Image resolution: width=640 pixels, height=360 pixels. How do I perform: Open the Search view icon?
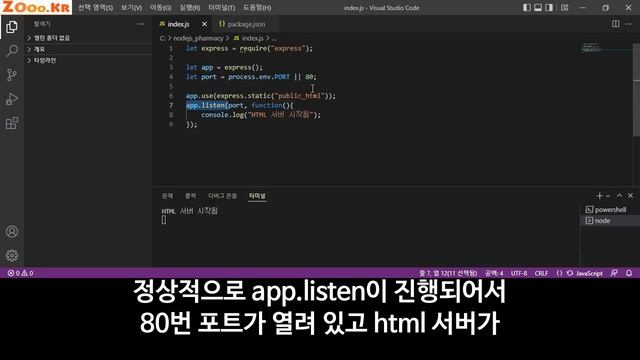pyautogui.click(x=12, y=51)
